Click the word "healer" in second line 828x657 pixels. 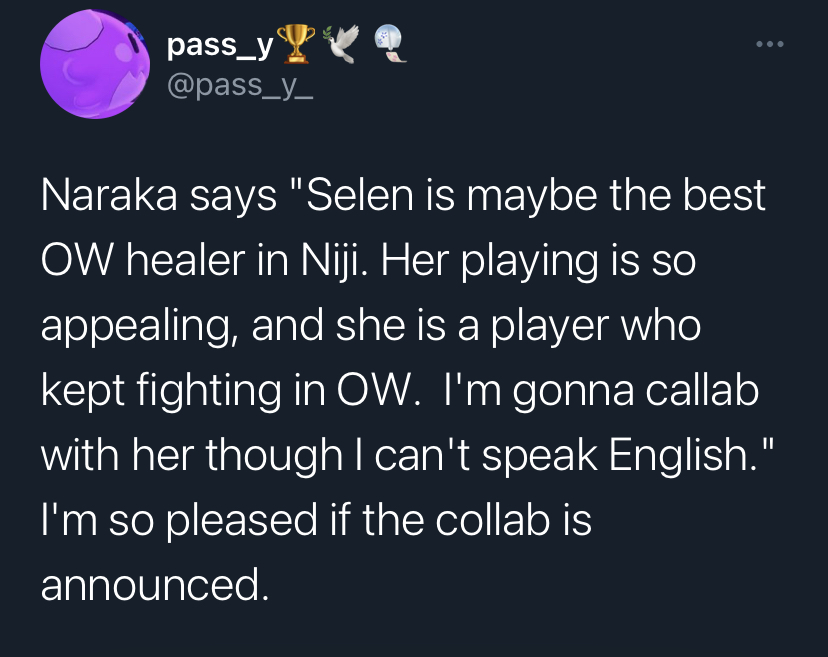[185, 260]
